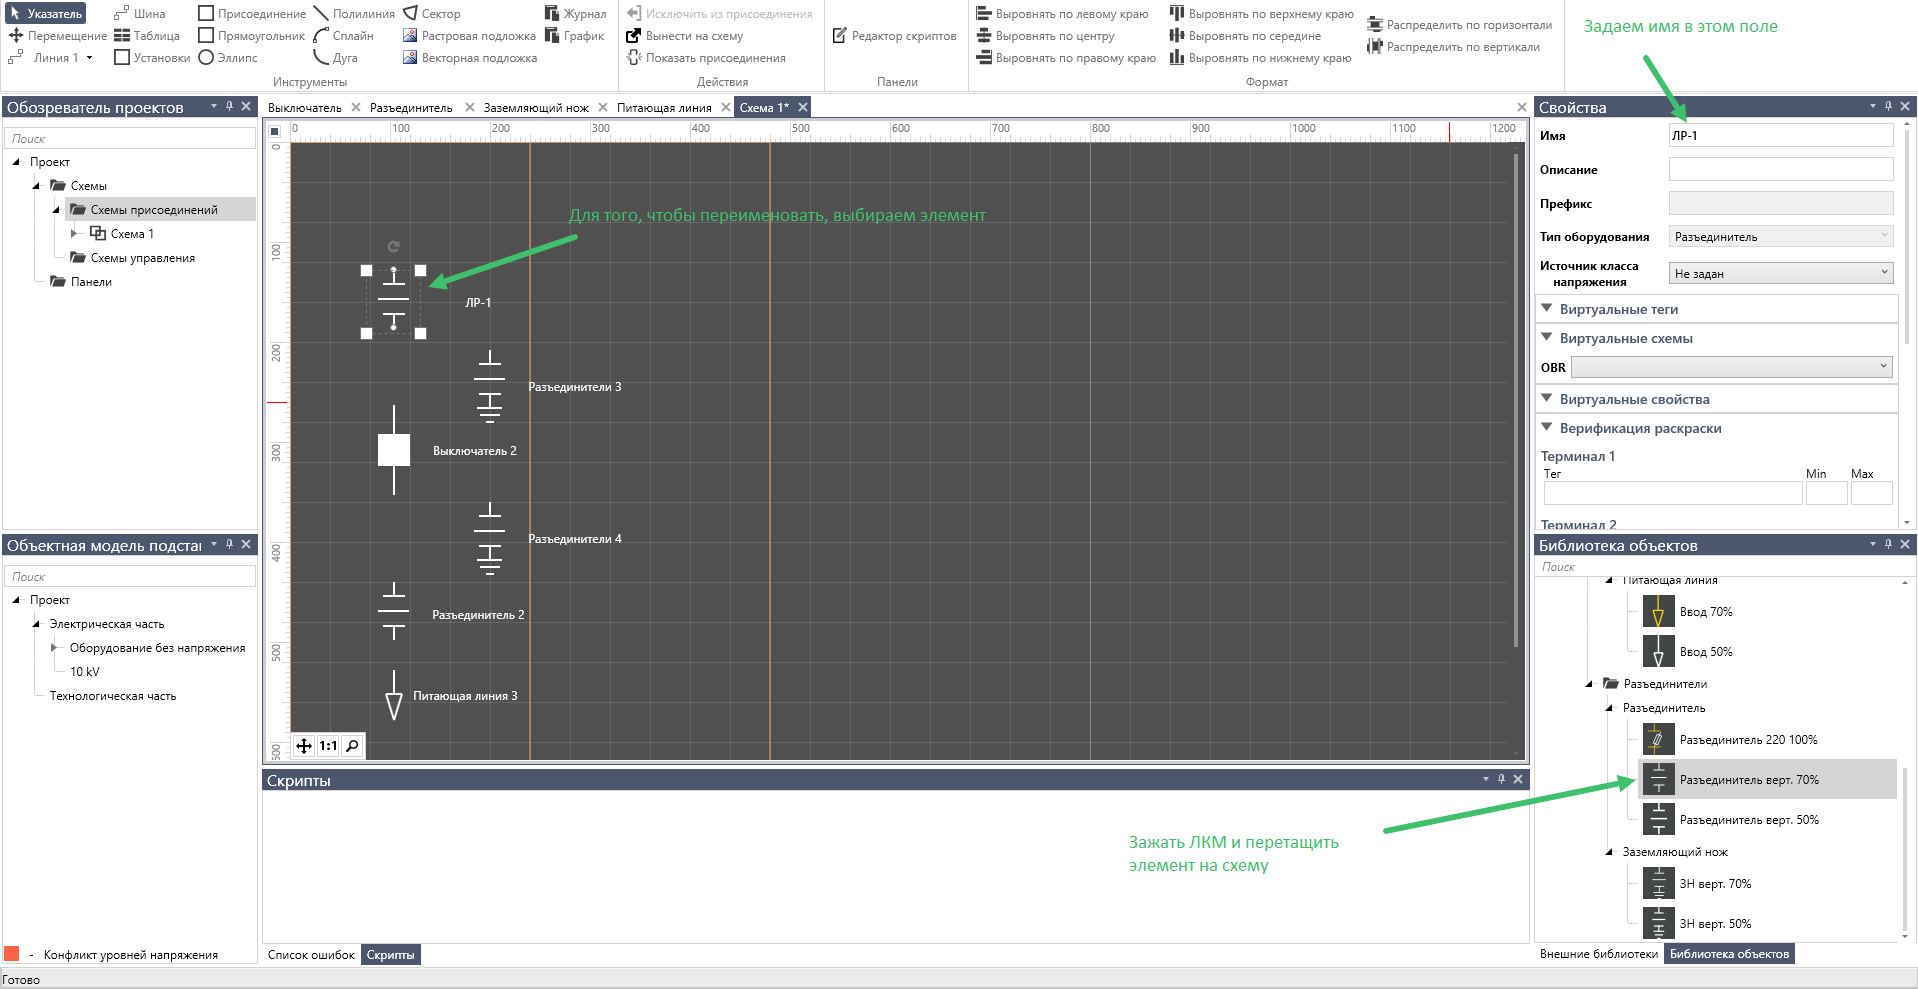This screenshot has height=989, width=1918.
Task: Select the Эллипс ellipse tool
Action: point(228,58)
